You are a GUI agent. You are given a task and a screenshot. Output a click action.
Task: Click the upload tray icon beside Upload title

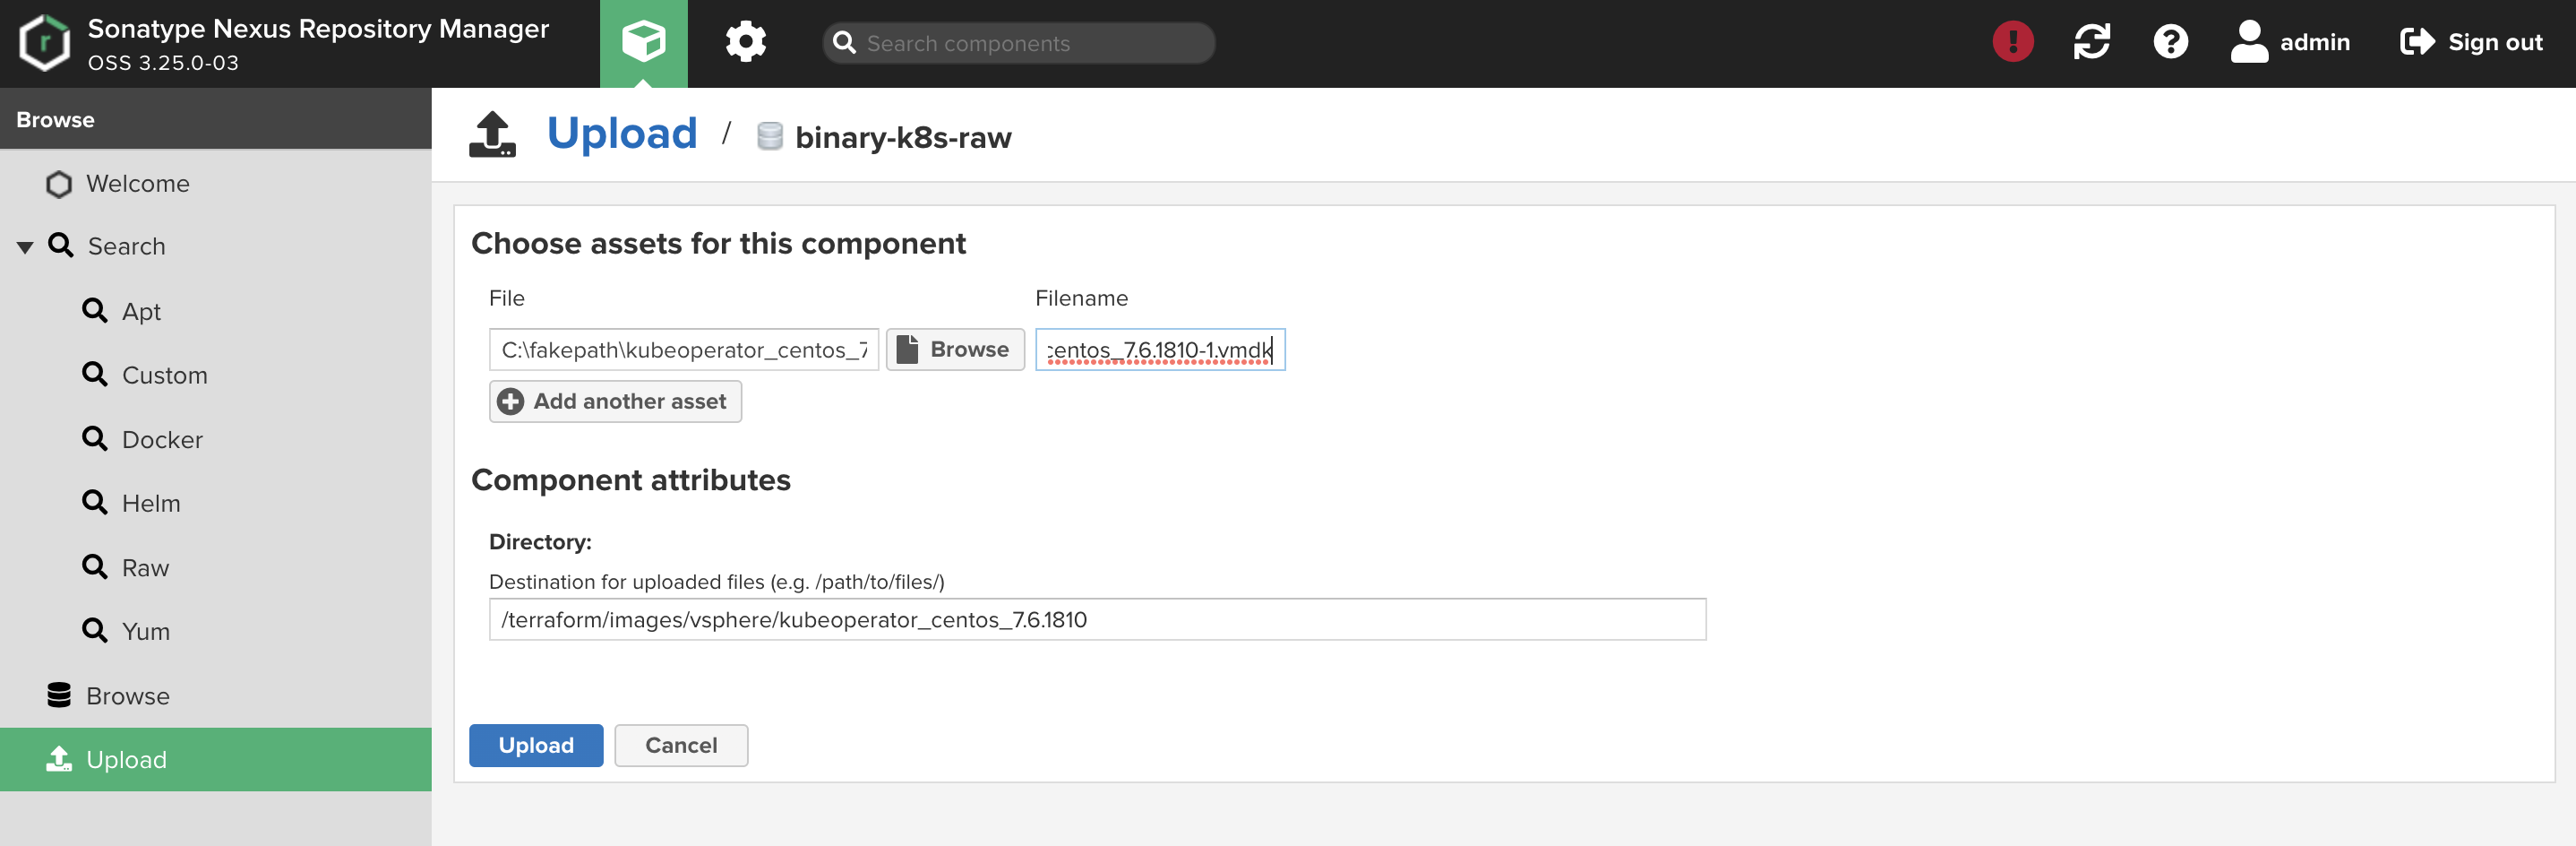(492, 134)
